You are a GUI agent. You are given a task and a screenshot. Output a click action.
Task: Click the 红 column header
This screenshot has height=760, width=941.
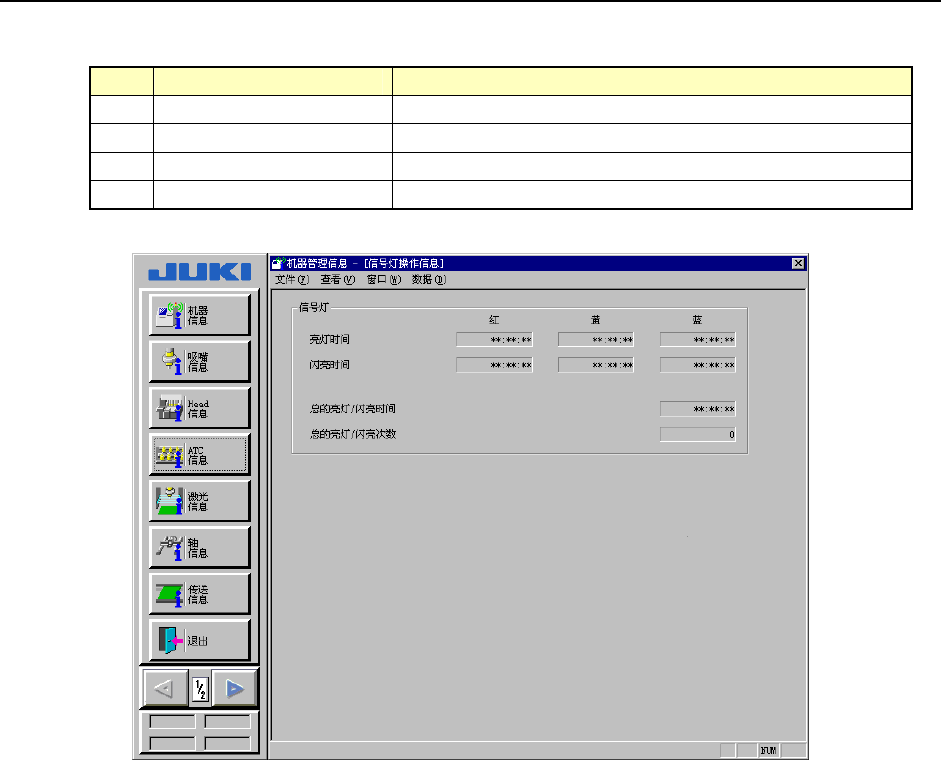(x=494, y=320)
